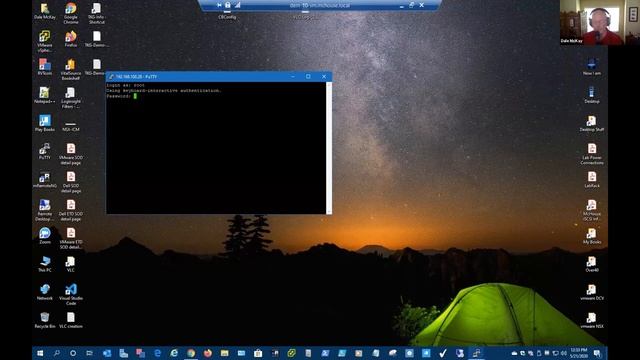Open Lab Power Connections PDF icon
Image resolution: width=640 pixels, height=360 pixels.
click(592, 153)
